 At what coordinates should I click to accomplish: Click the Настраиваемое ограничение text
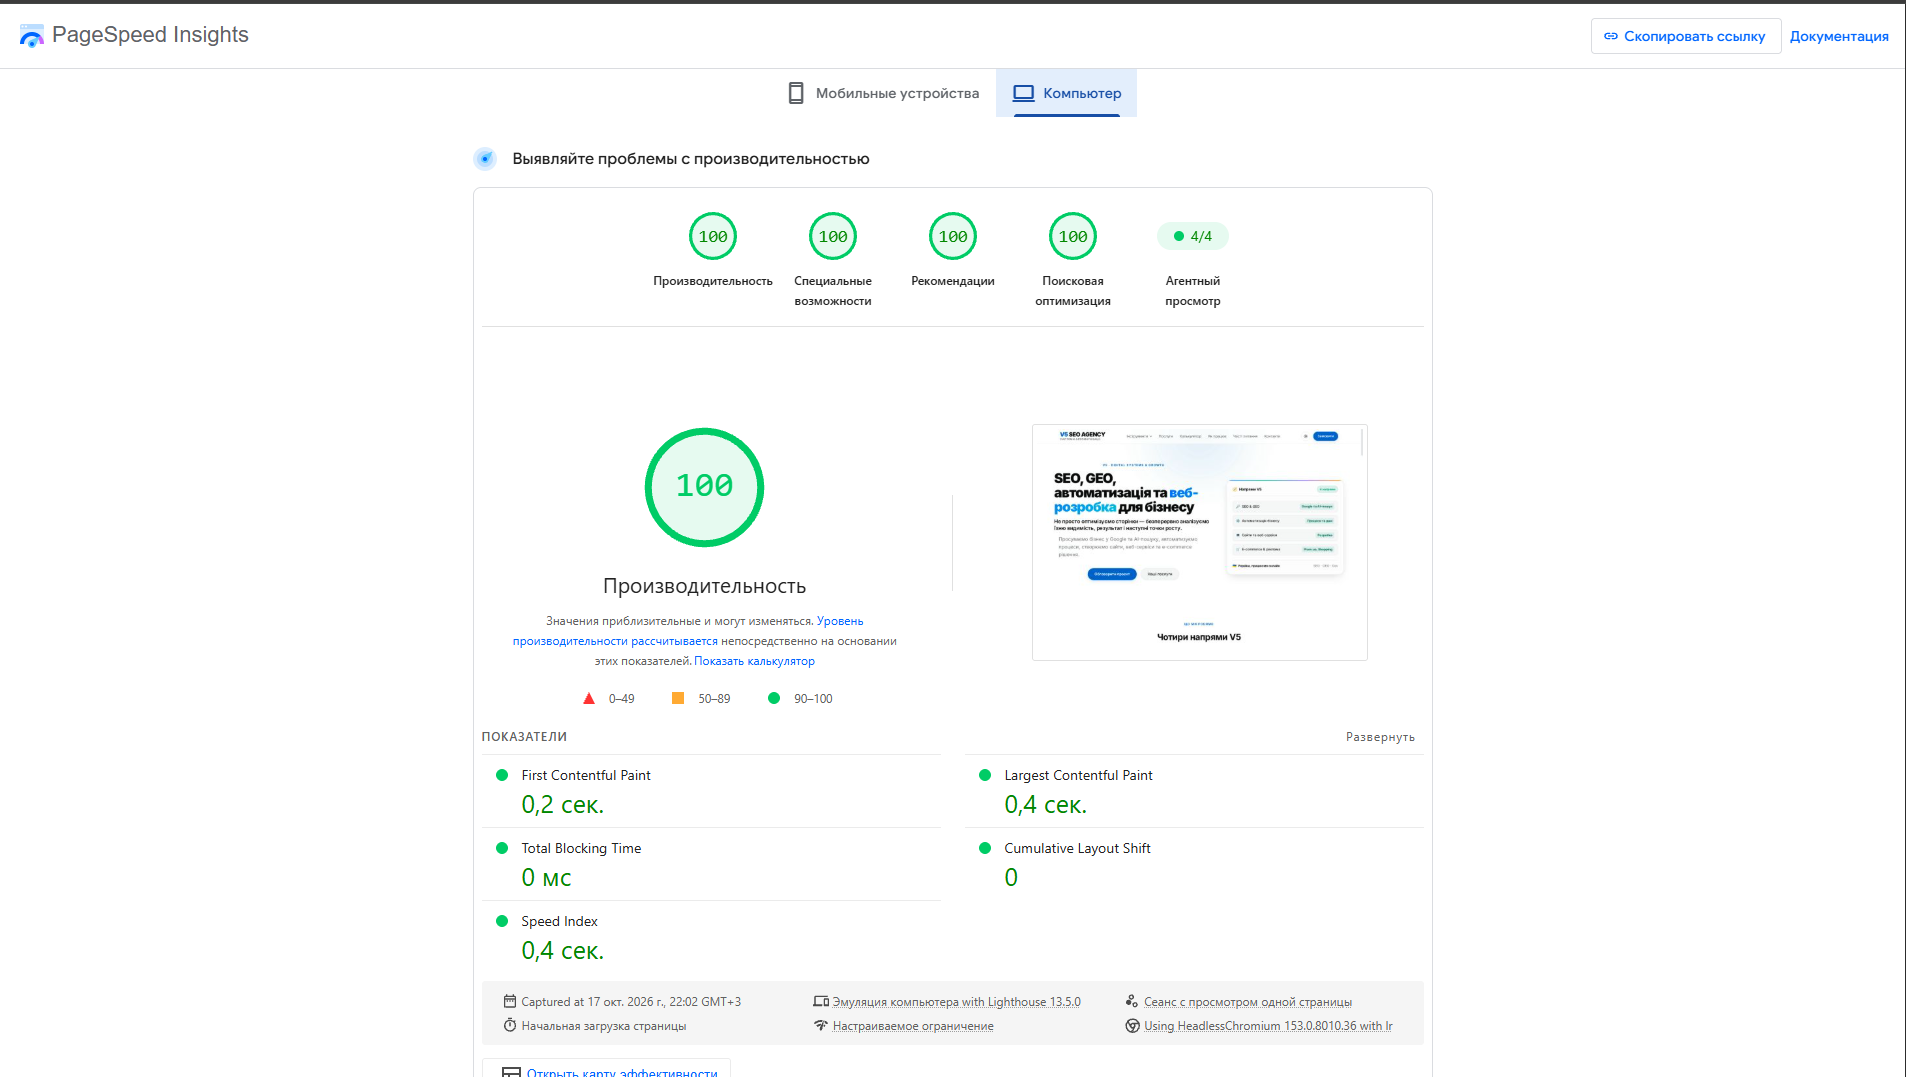[x=913, y=1026]
